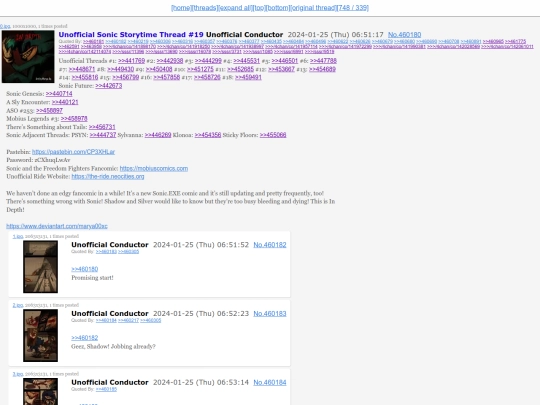Open the Sonic Genesis thread link

pyautogui.click(x=59, y=94)
